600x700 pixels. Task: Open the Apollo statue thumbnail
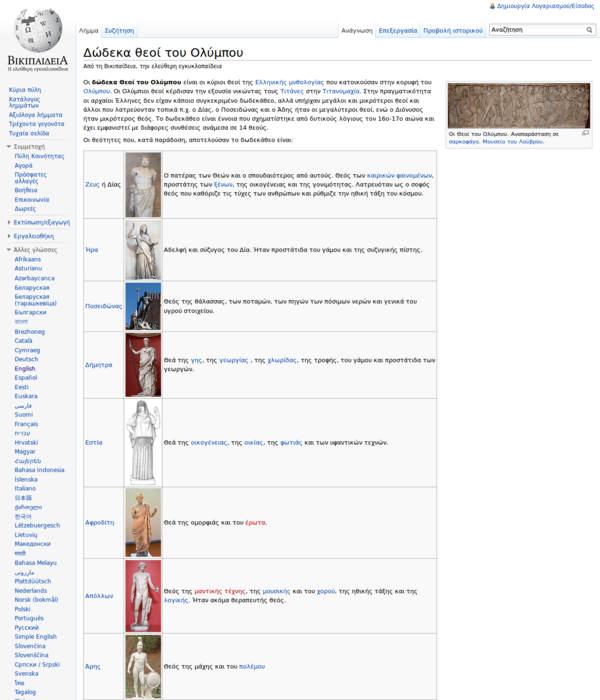143,596
